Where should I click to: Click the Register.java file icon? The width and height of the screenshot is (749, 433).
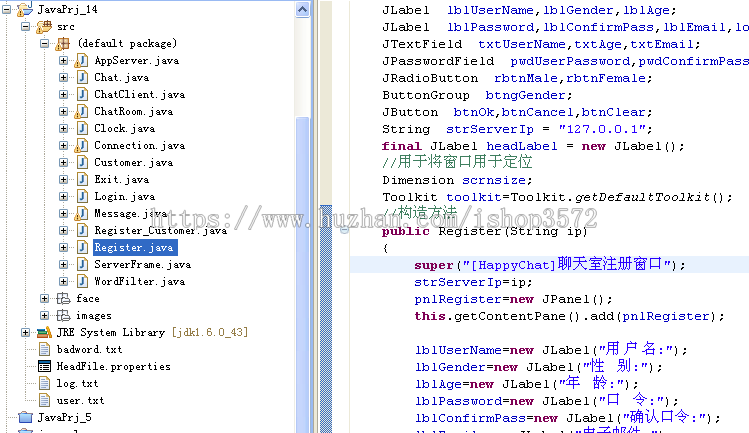[82, 247]
